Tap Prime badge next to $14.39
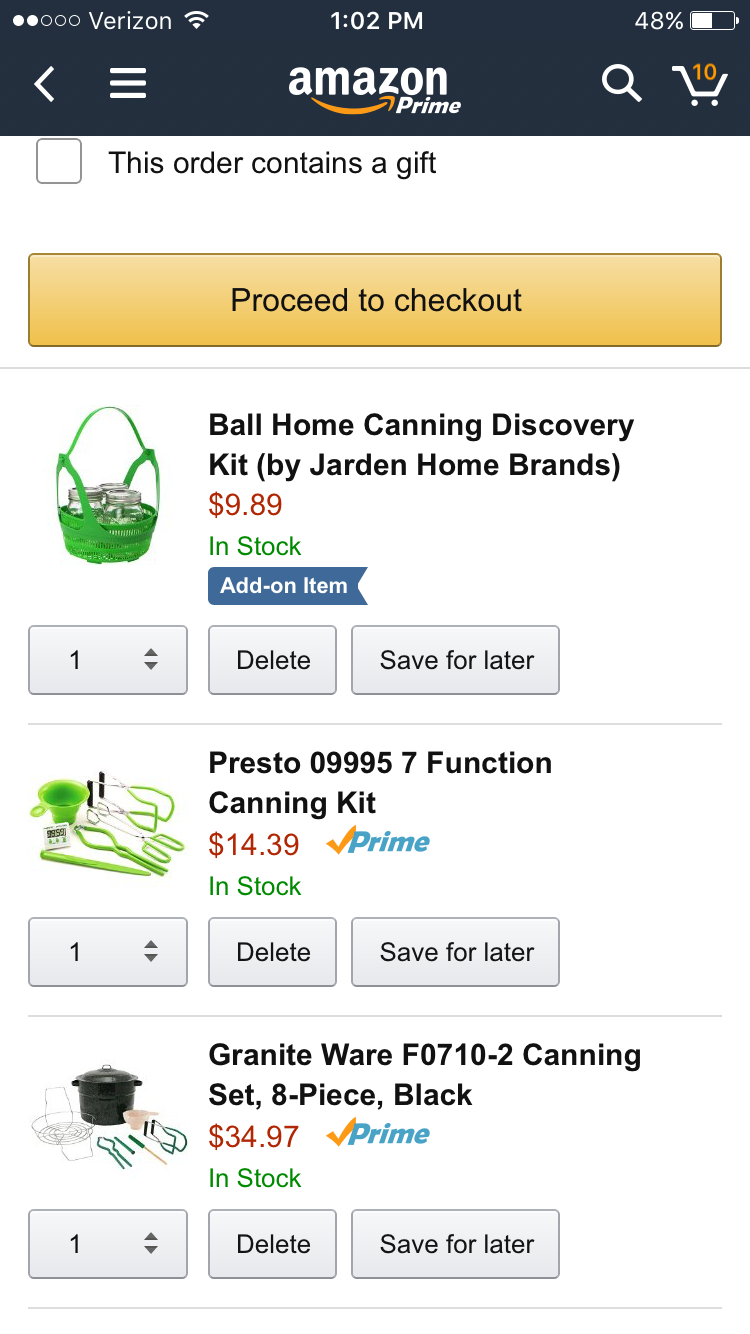This screenshot has width=750, height=1334. pos(379,843)
